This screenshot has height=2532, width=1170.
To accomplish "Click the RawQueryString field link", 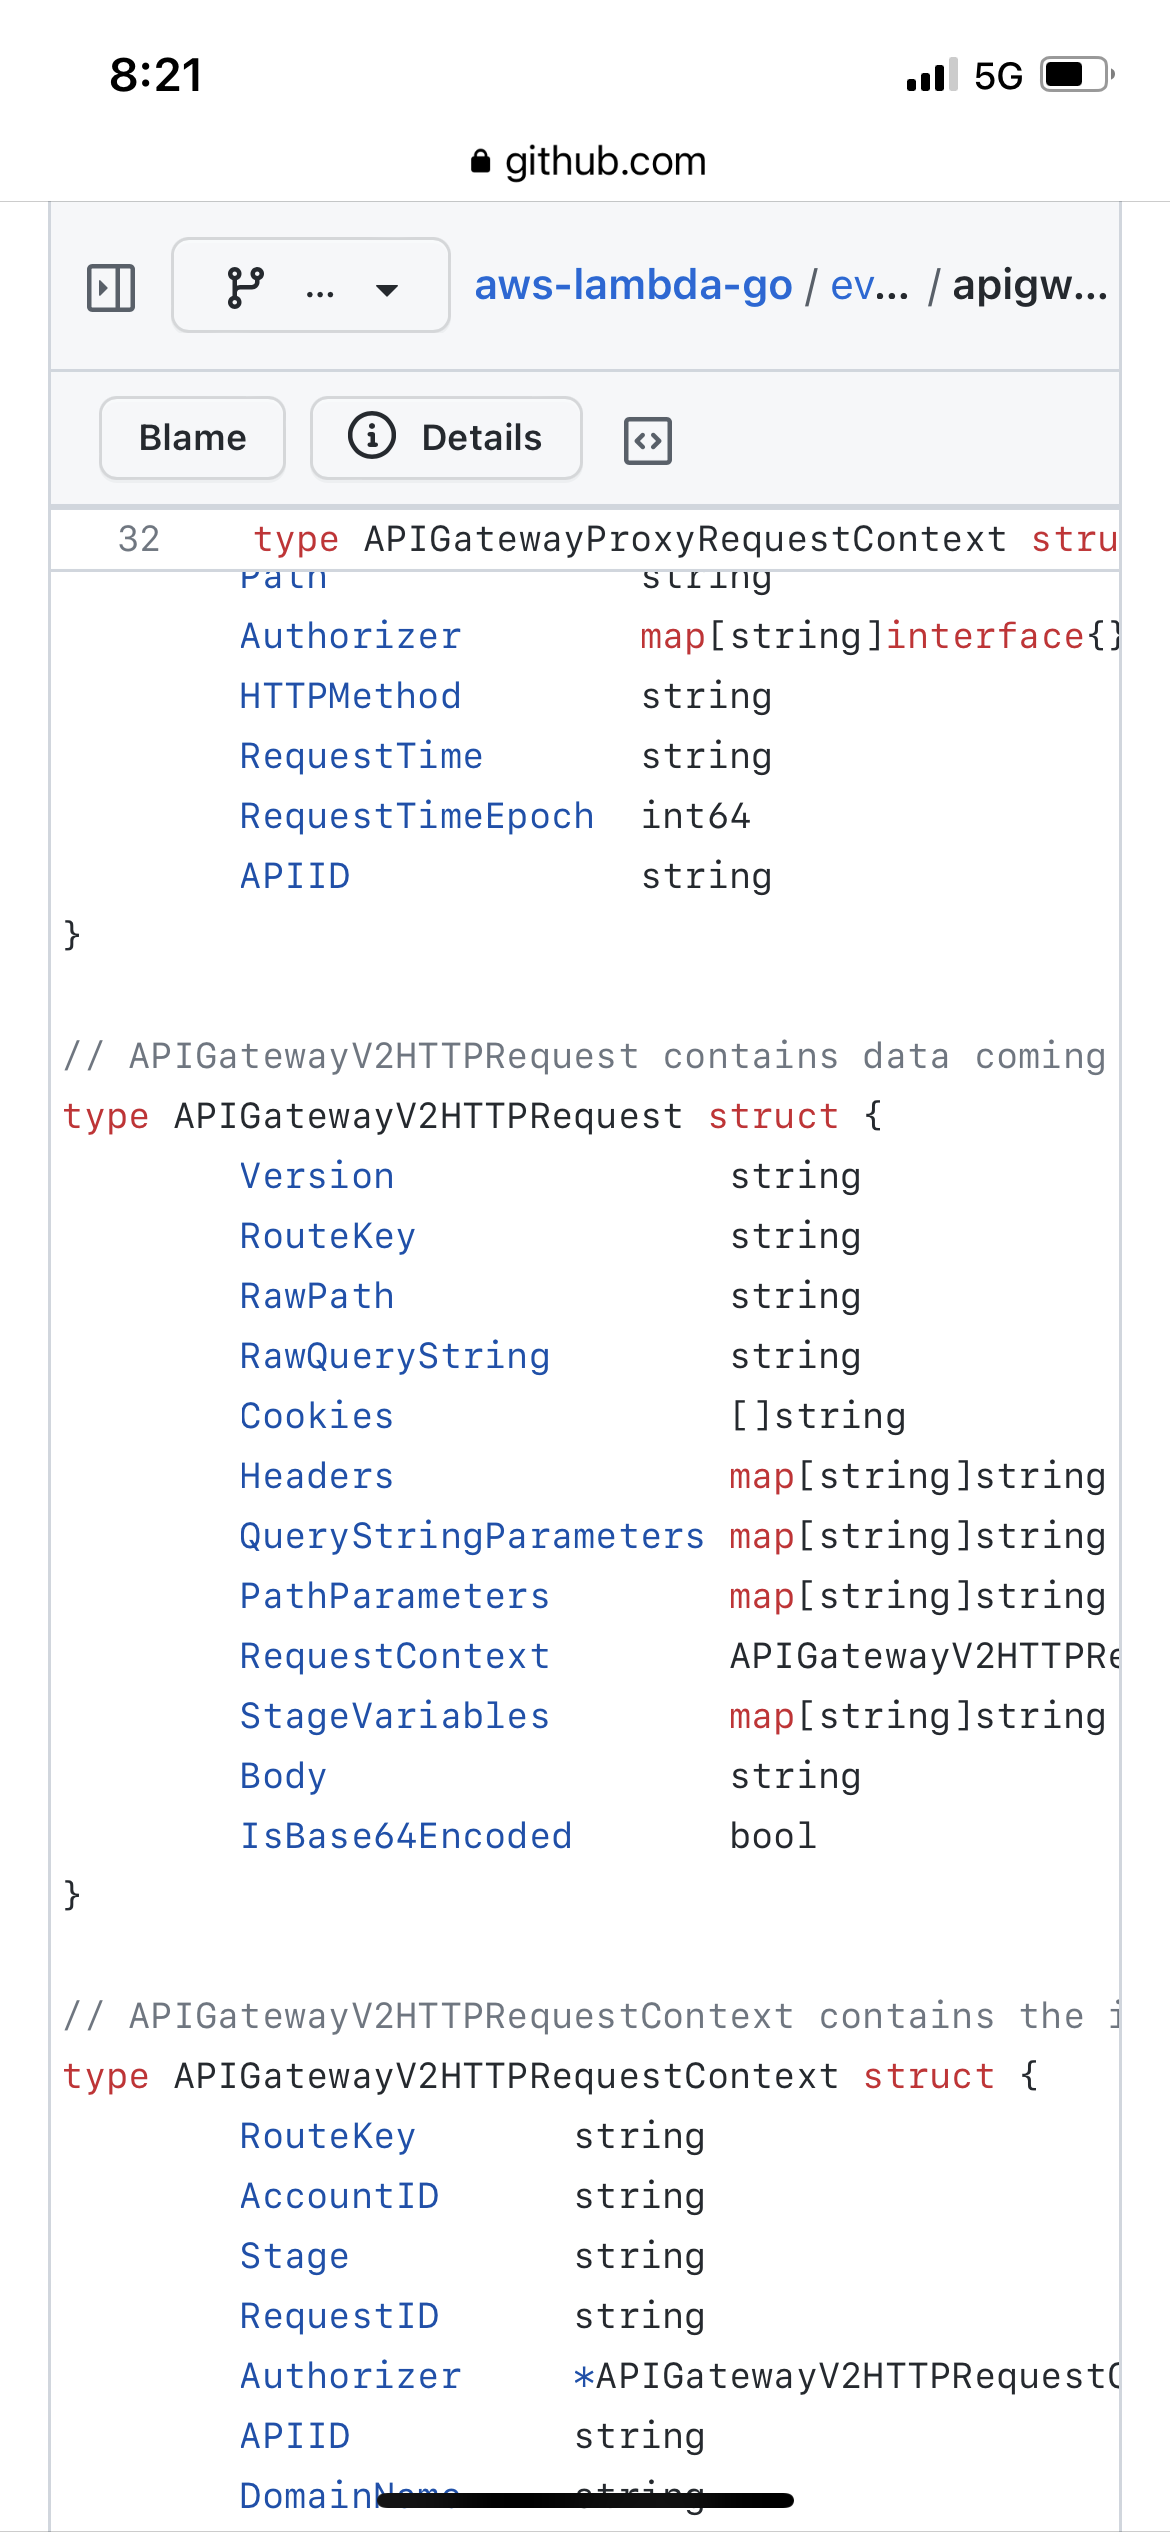I will coord(395,1356).
